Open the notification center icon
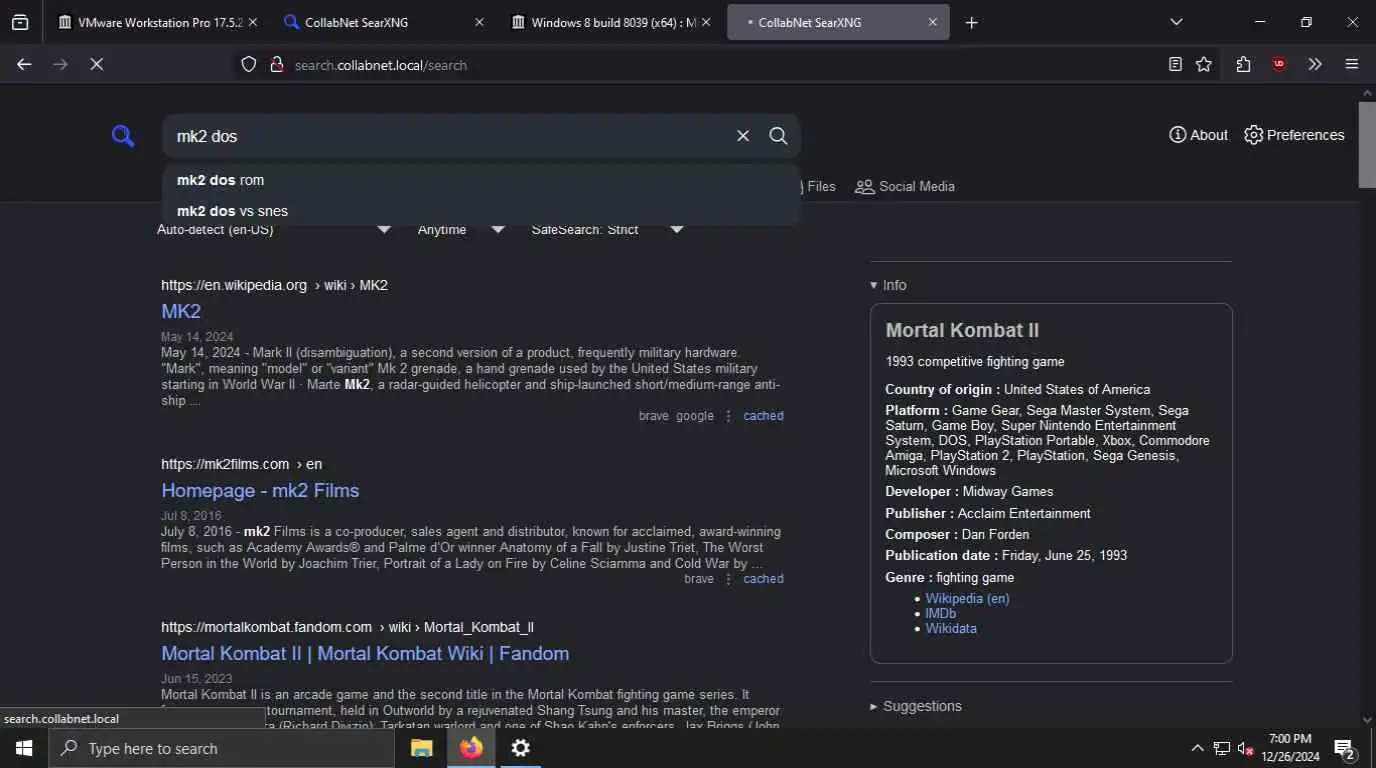The height and width of the screenshot is (768, 1376). 1344,748
